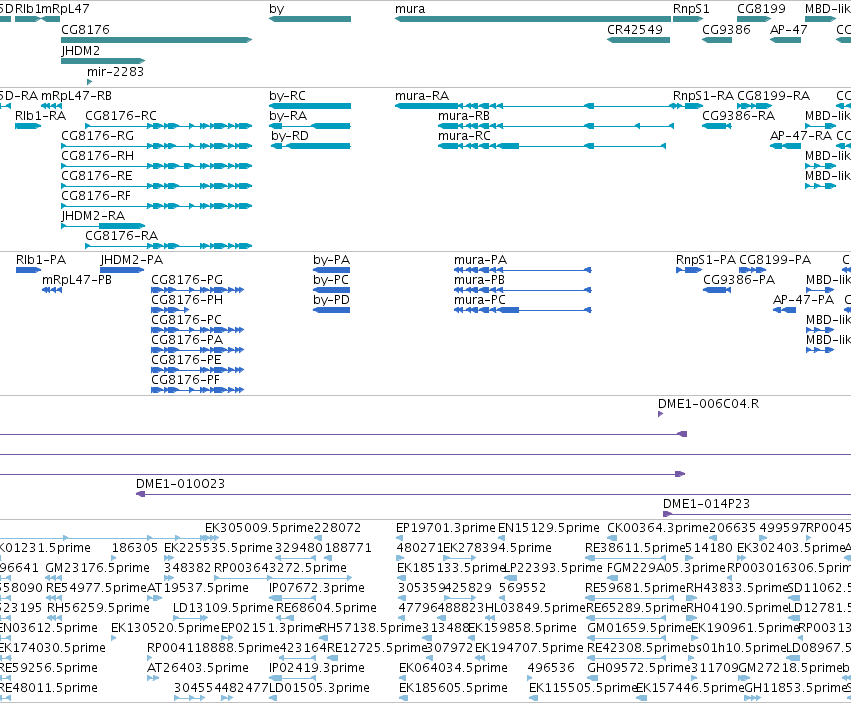
Task: Select the CG8199-RA transcript label
Action: pos(773,96)
